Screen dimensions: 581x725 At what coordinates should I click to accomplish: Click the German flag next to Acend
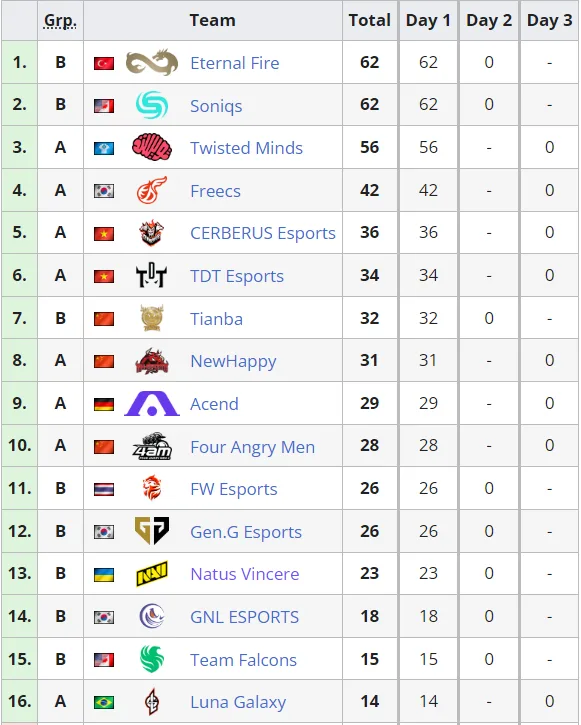pyautogui.click(x=104, y=404)
